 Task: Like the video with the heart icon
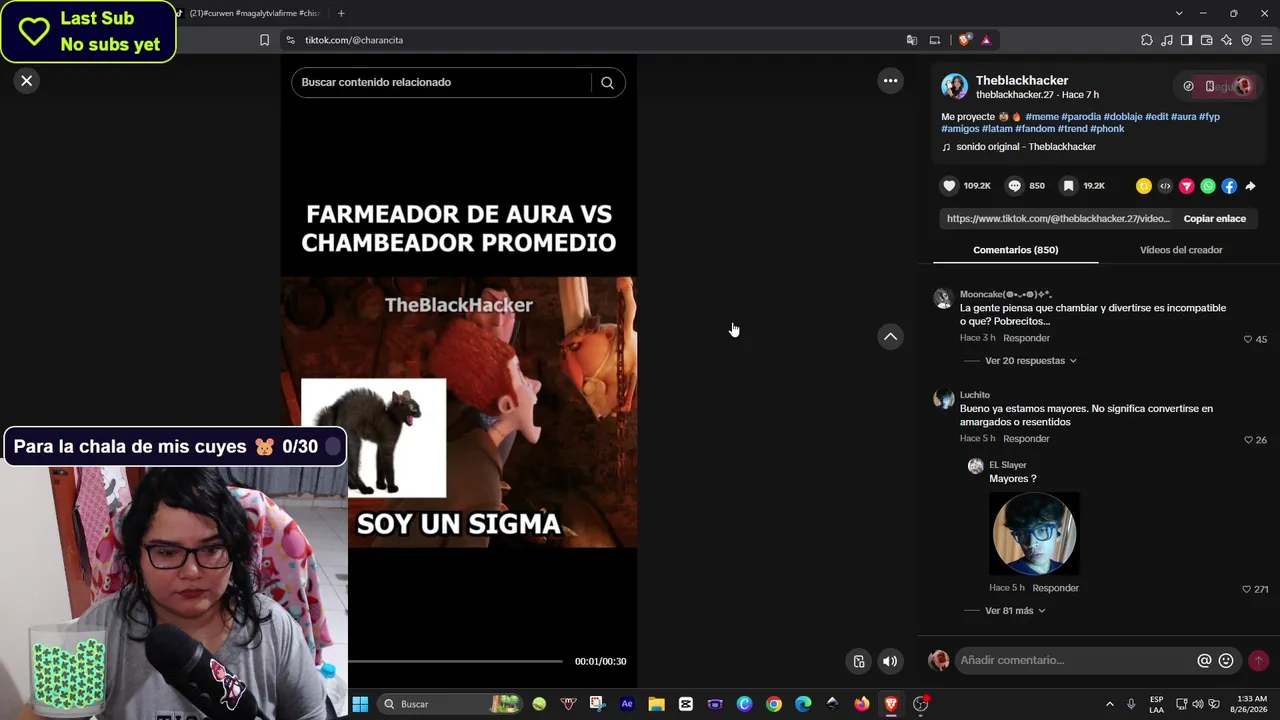tap(949, 186)
